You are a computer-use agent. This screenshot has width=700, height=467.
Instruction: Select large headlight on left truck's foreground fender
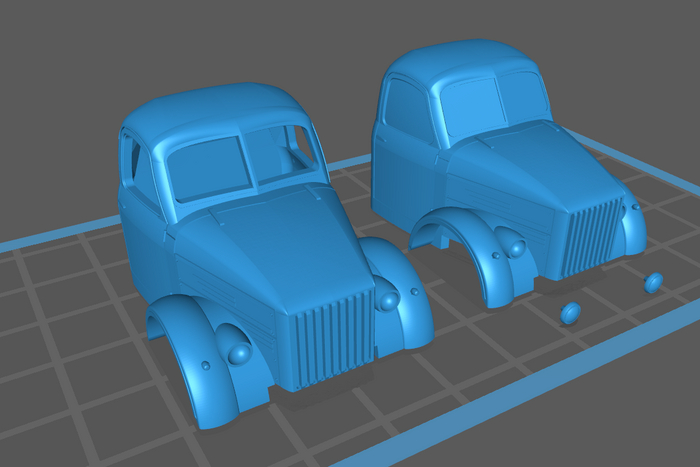pos(239,352)
